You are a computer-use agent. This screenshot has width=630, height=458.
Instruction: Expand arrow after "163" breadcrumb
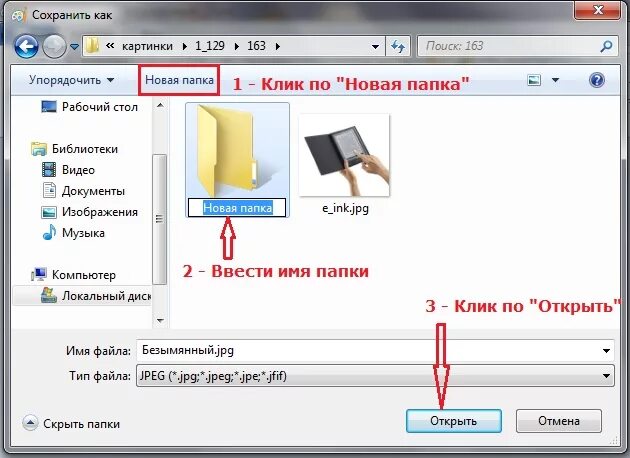pyautogui.click(x=278, y=47)
